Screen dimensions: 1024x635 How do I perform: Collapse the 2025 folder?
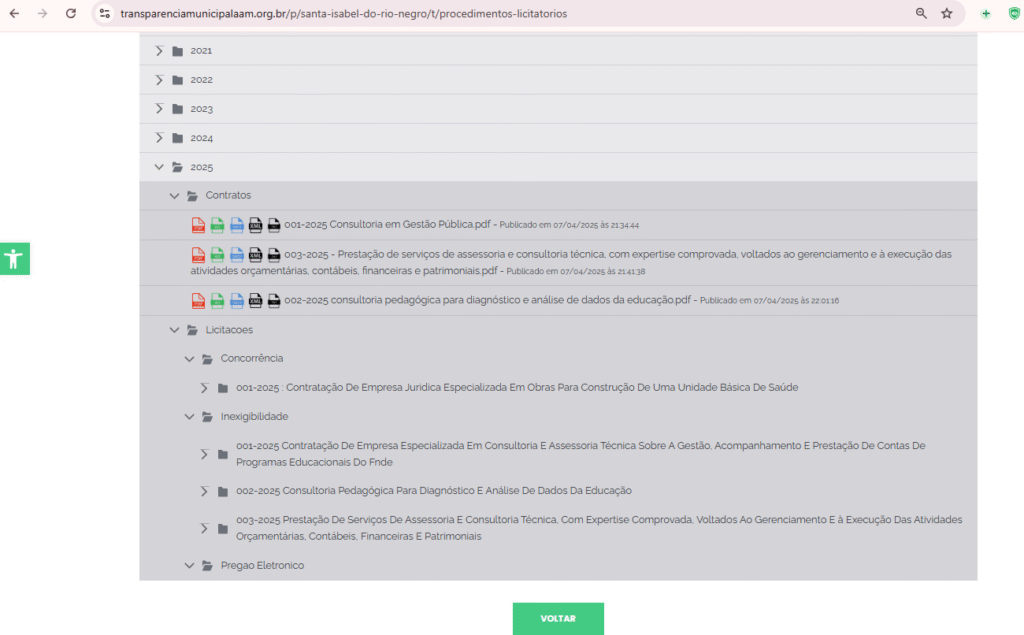pos(159,167)
